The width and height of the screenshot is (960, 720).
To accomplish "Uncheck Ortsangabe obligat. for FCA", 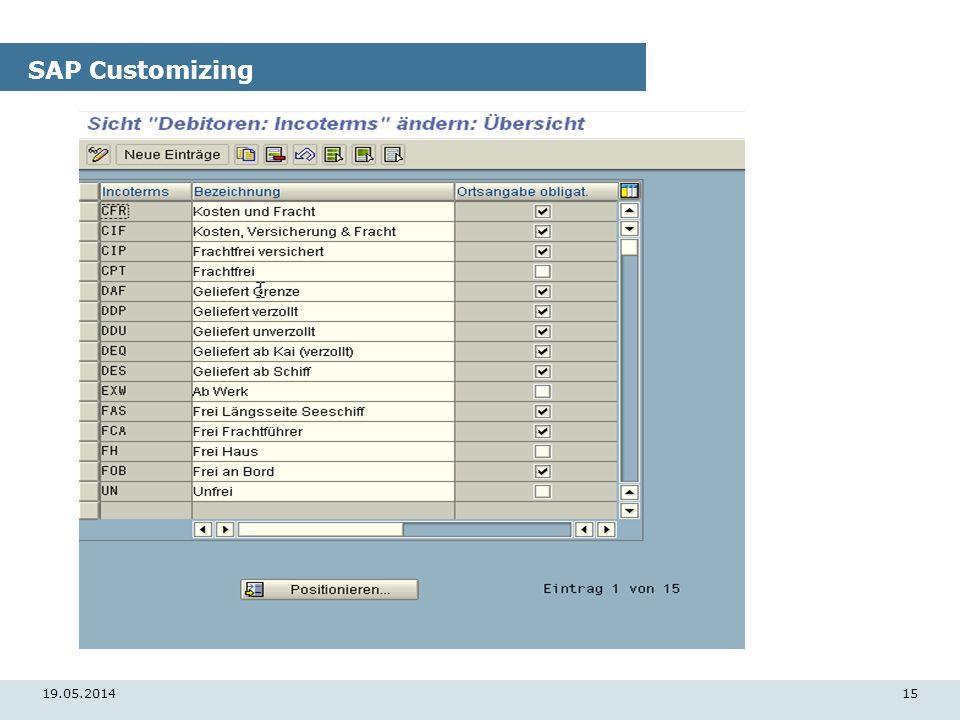I will click(542, 431).
